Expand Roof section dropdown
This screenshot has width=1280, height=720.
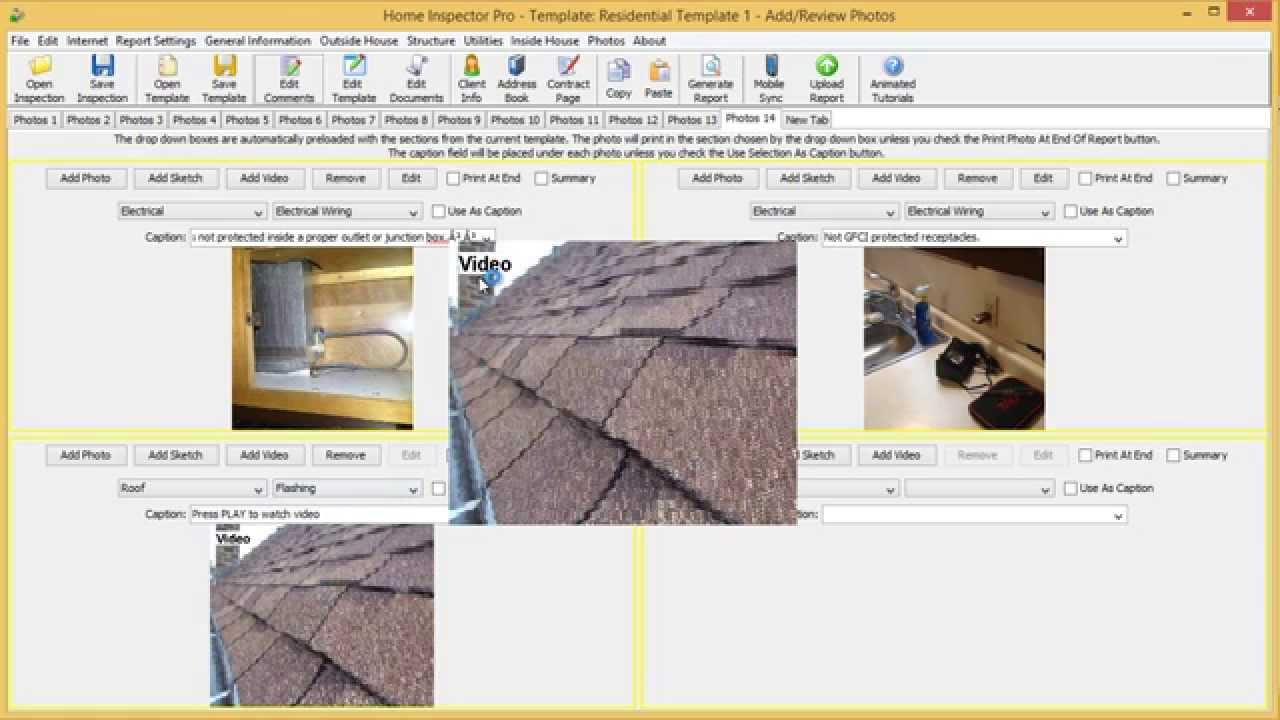click(x=259, y=489)
